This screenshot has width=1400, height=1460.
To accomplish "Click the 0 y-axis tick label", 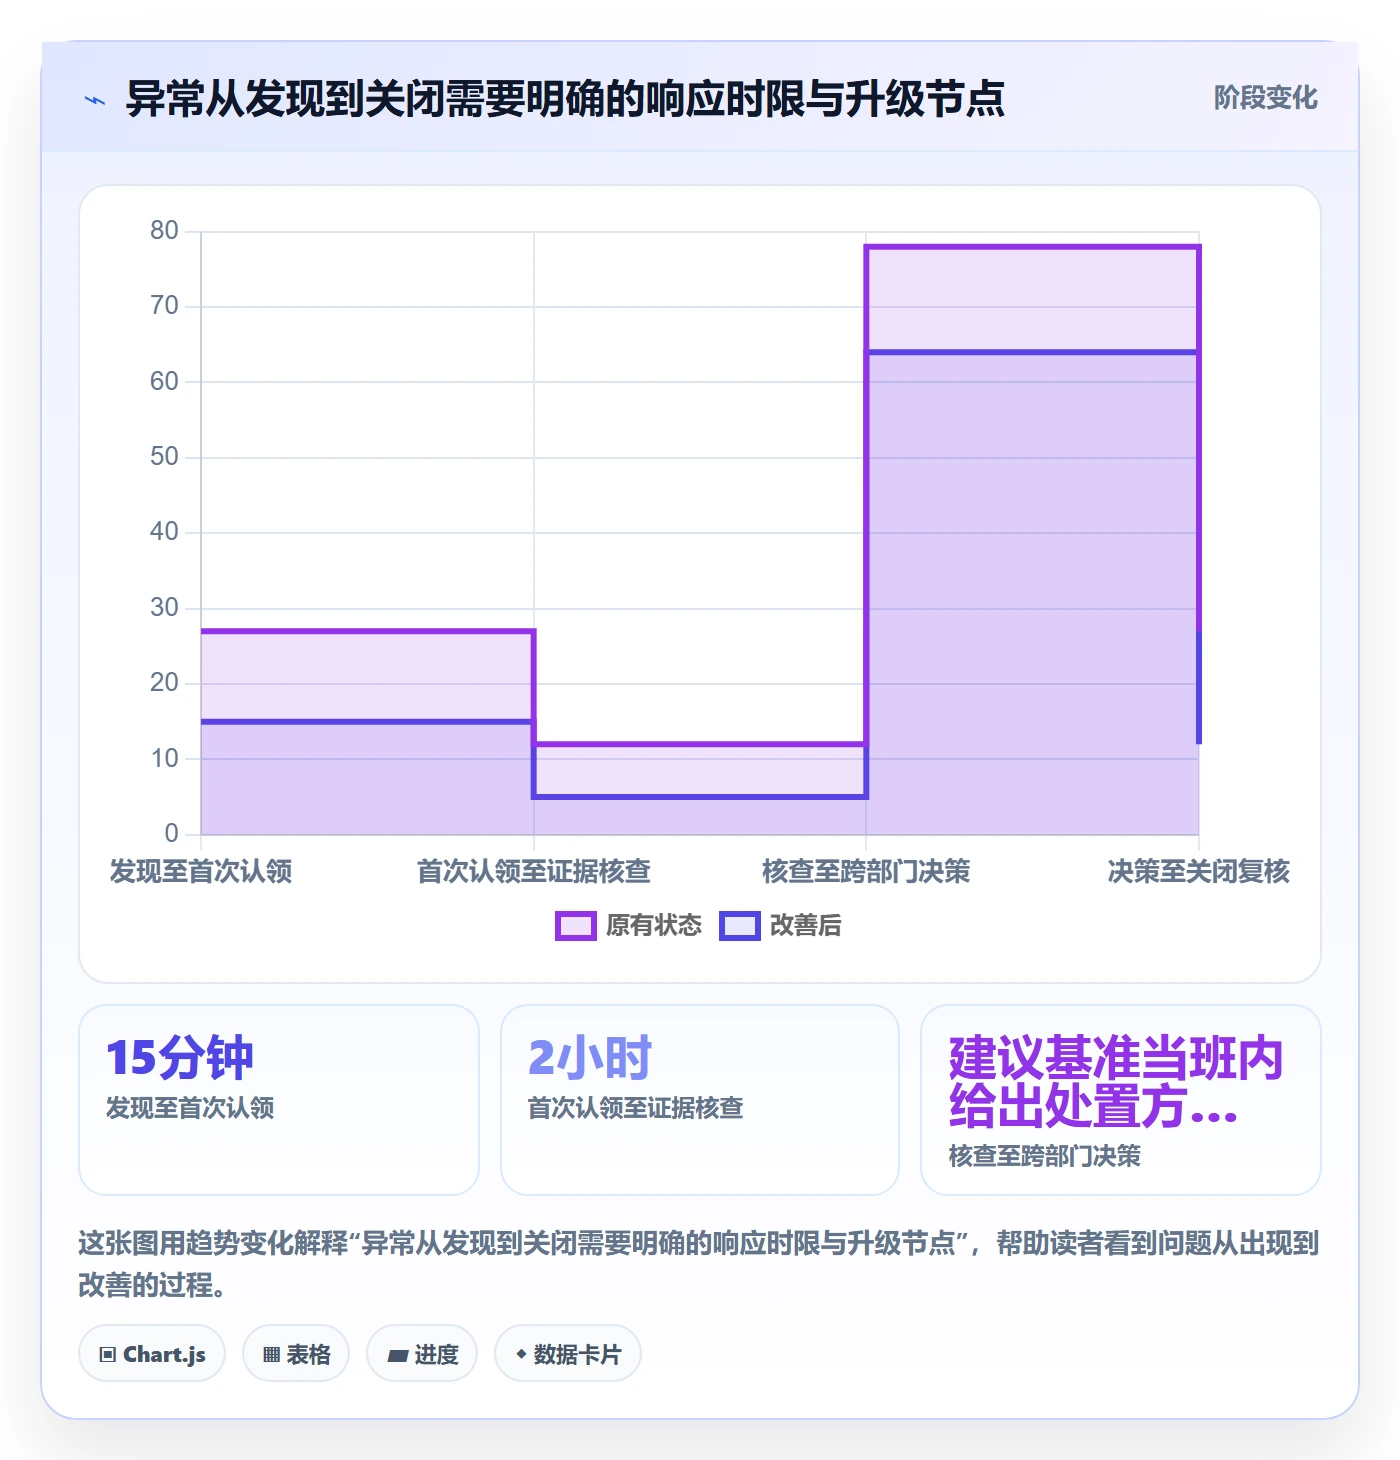I will 171,834.
